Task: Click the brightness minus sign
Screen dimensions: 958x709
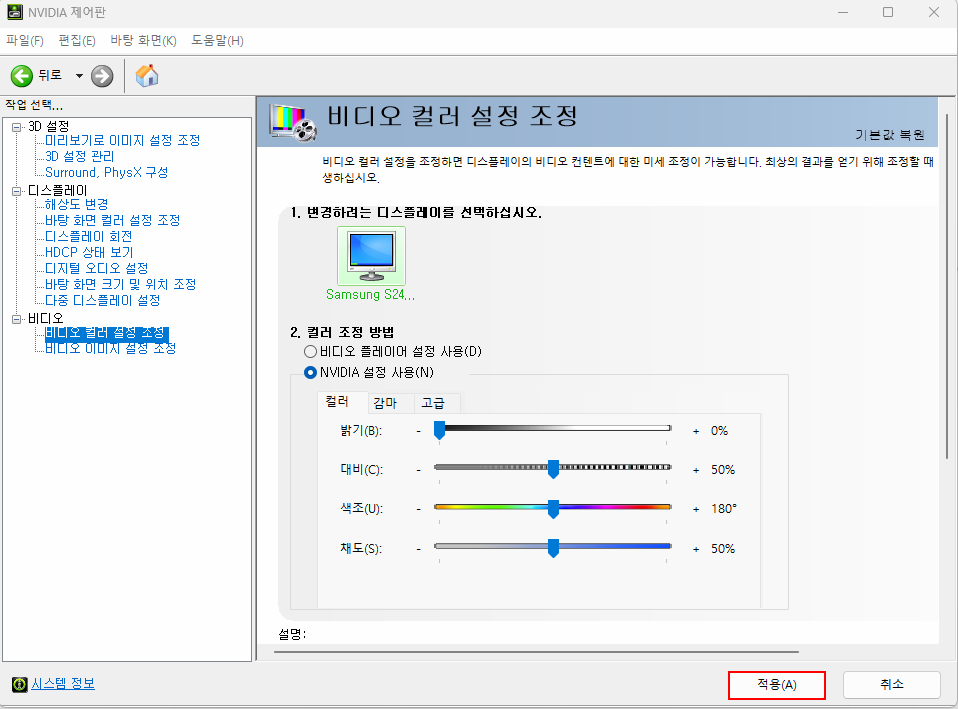Action: [x=419, y=432]
